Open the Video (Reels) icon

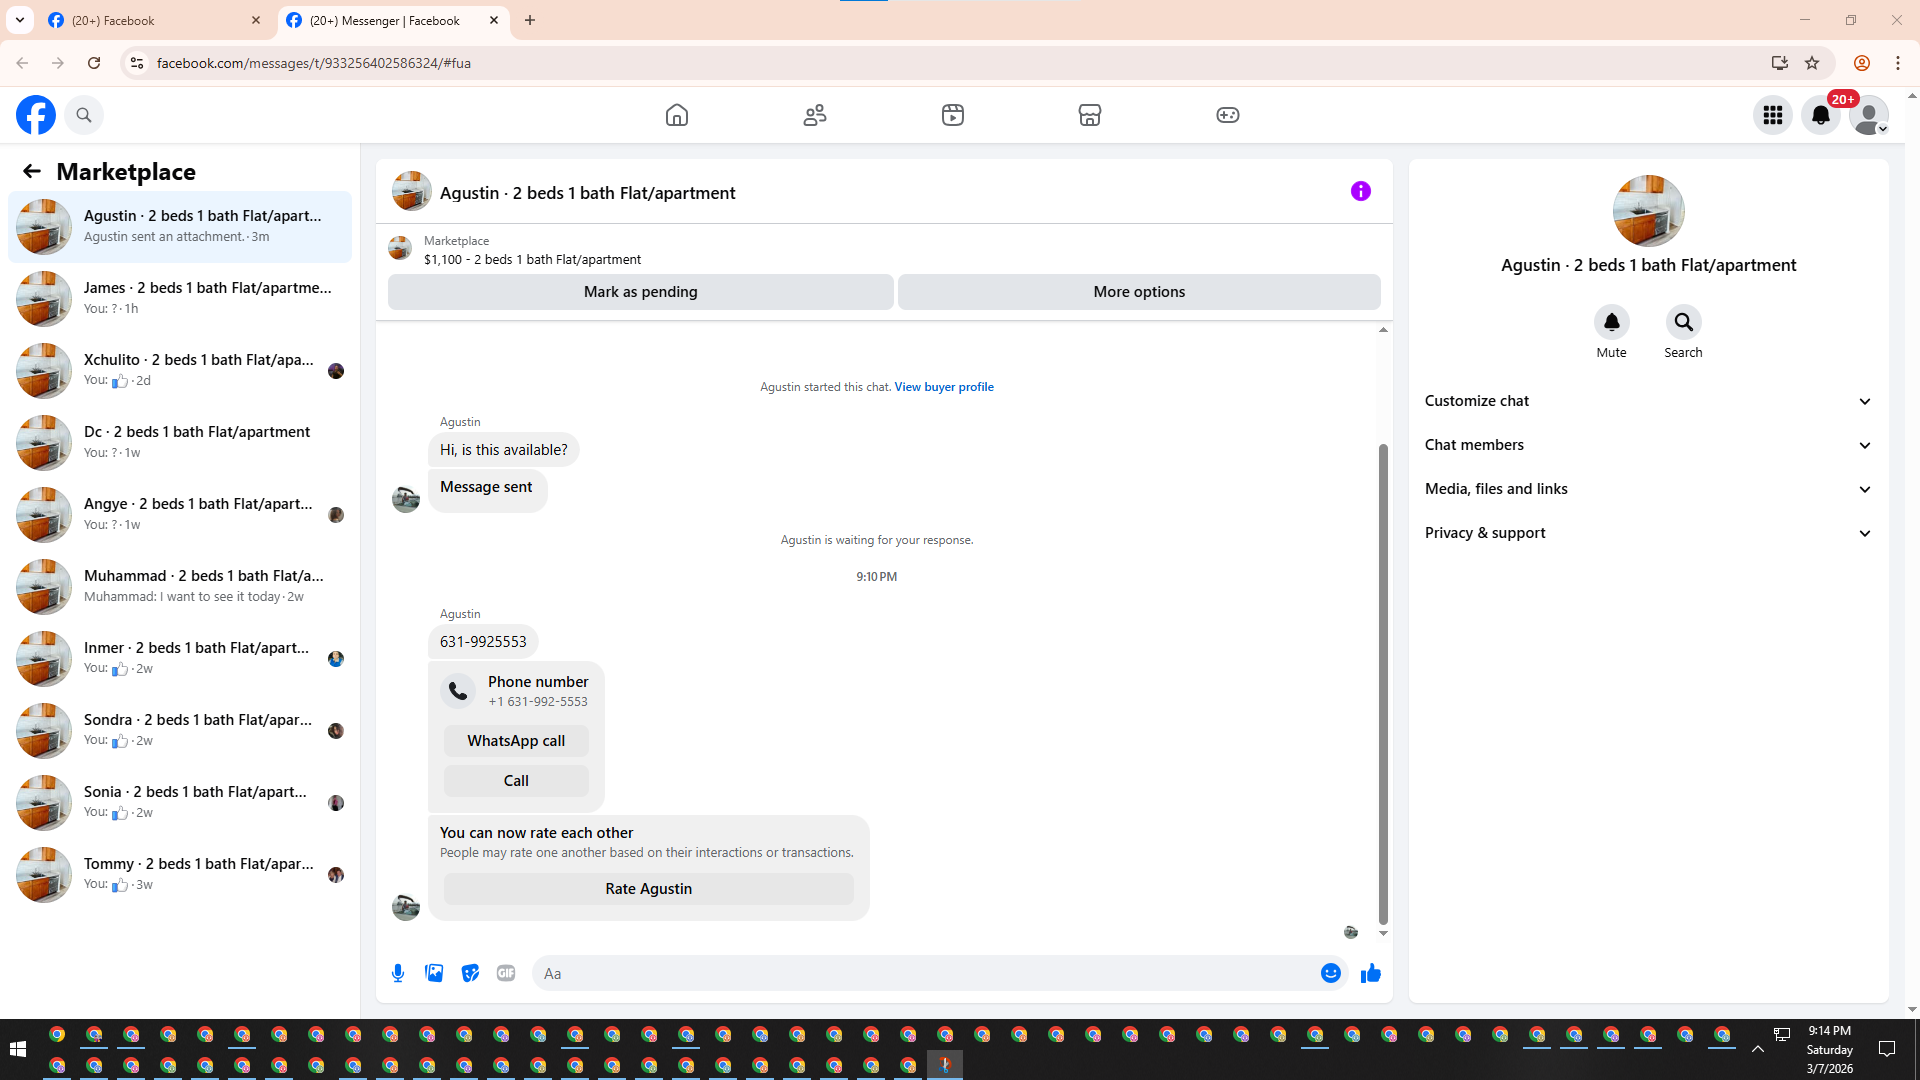(x=953, y=115)
